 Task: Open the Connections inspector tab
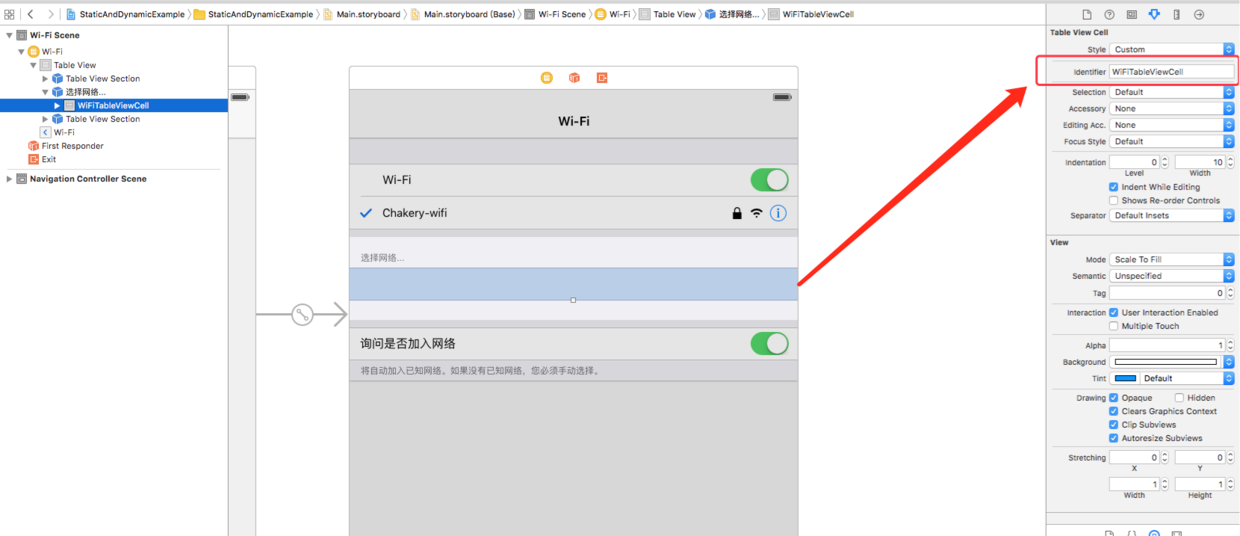[1199, 15]
